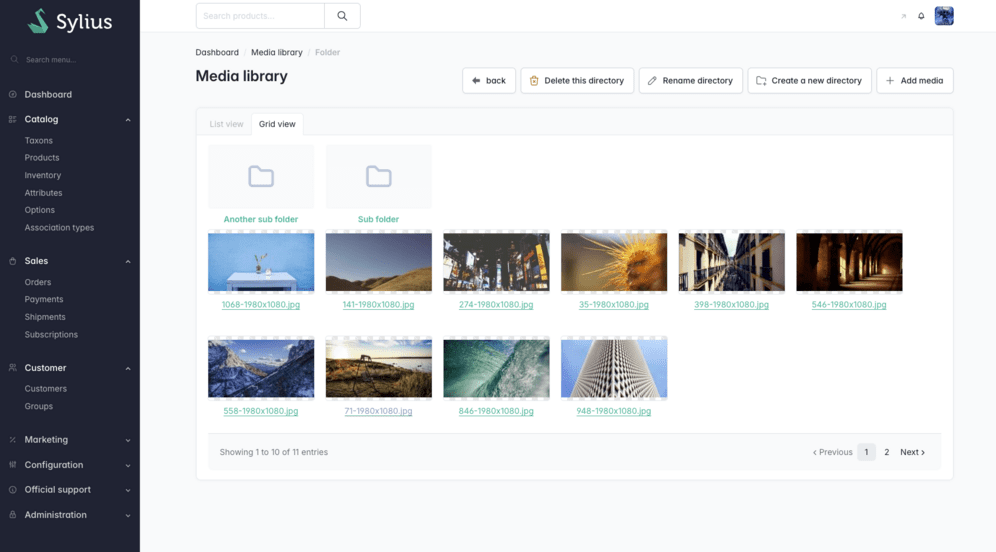The image size is (996, 552).
Task: Collapse the Catalog menu chevron
Action: [x=128, y=120]
